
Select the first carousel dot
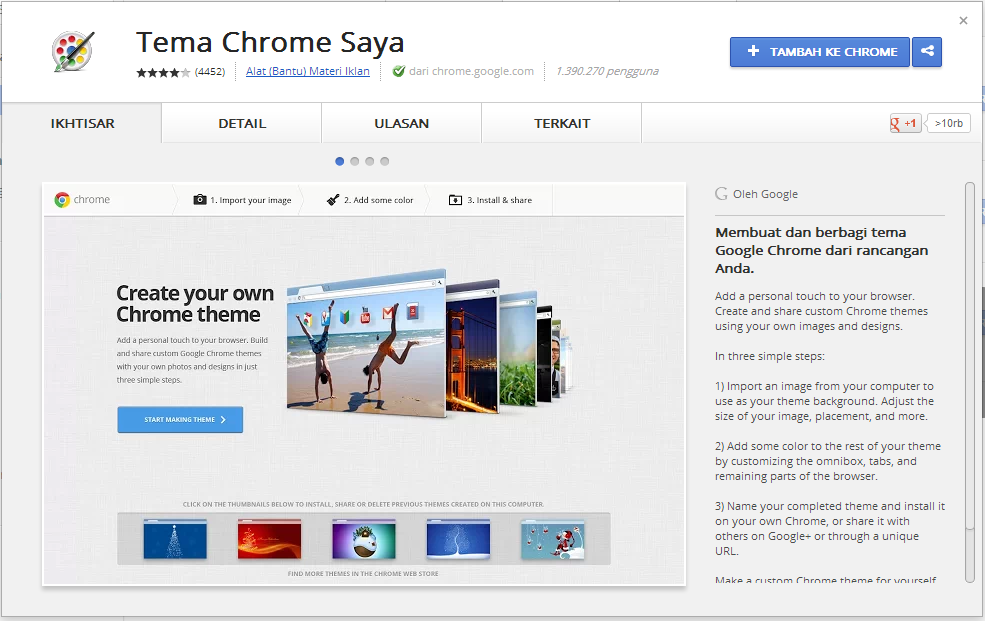click(340, 161)
